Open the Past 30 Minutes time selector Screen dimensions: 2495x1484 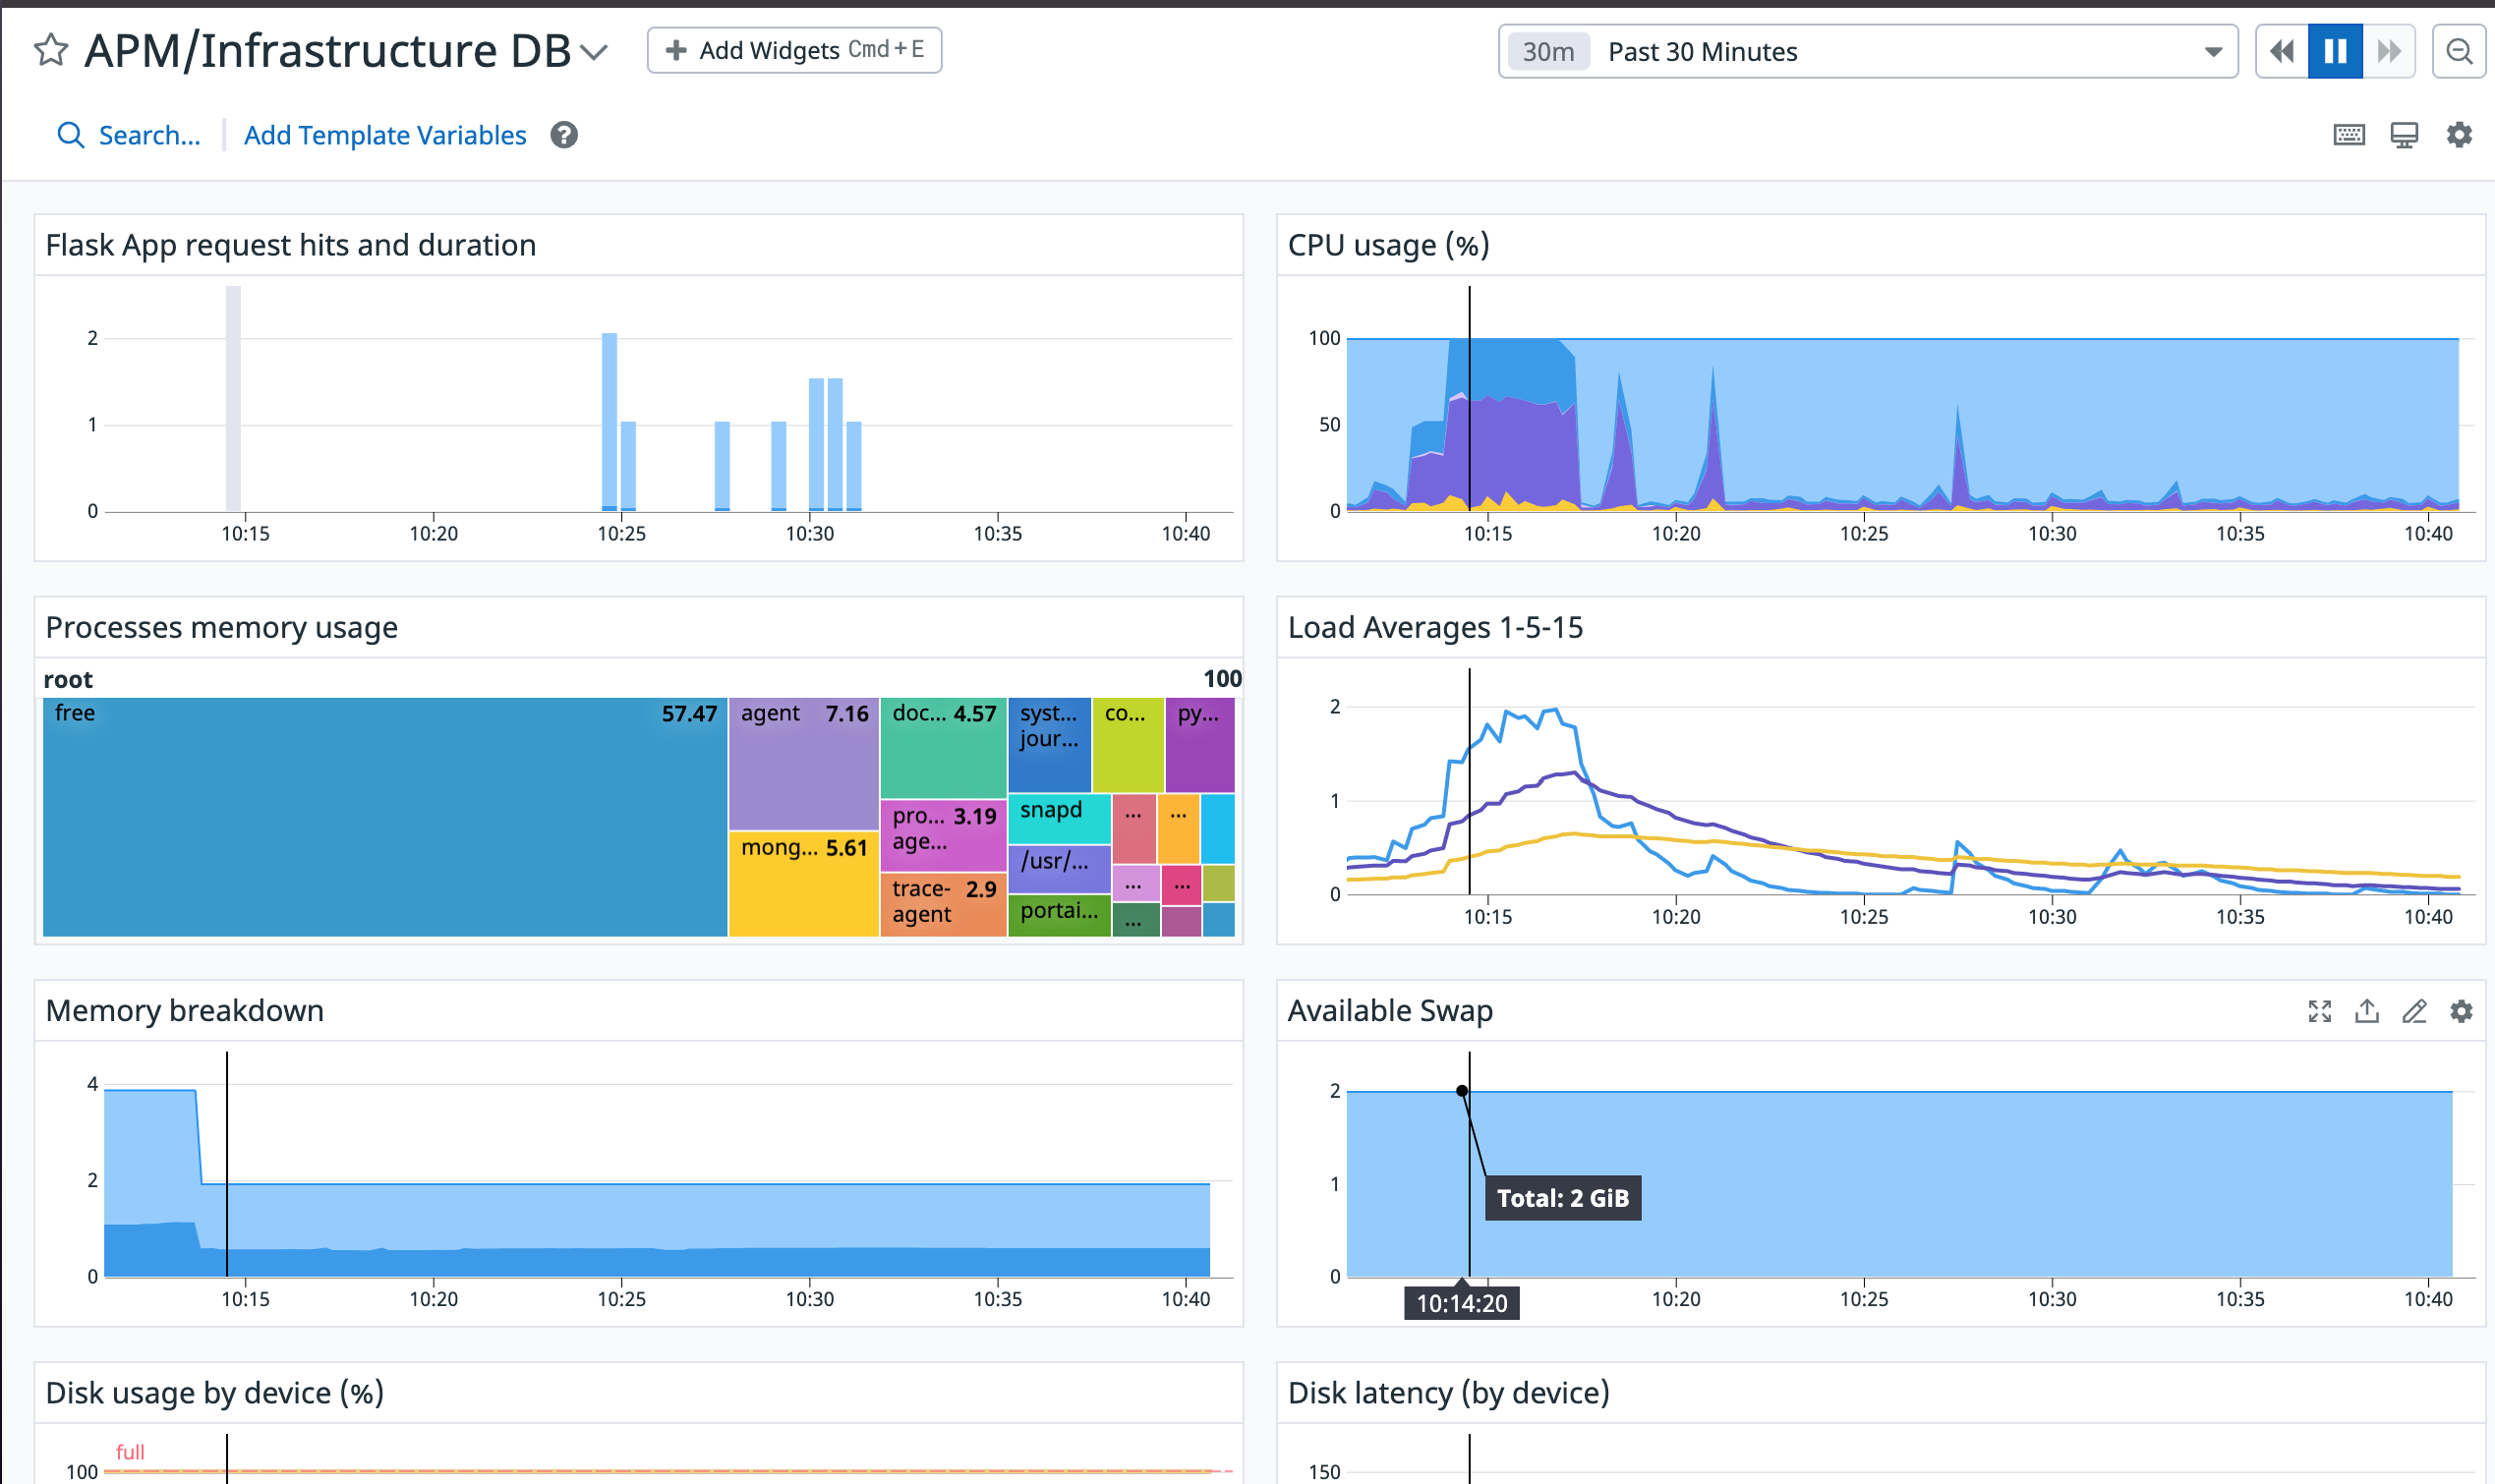1867,51
